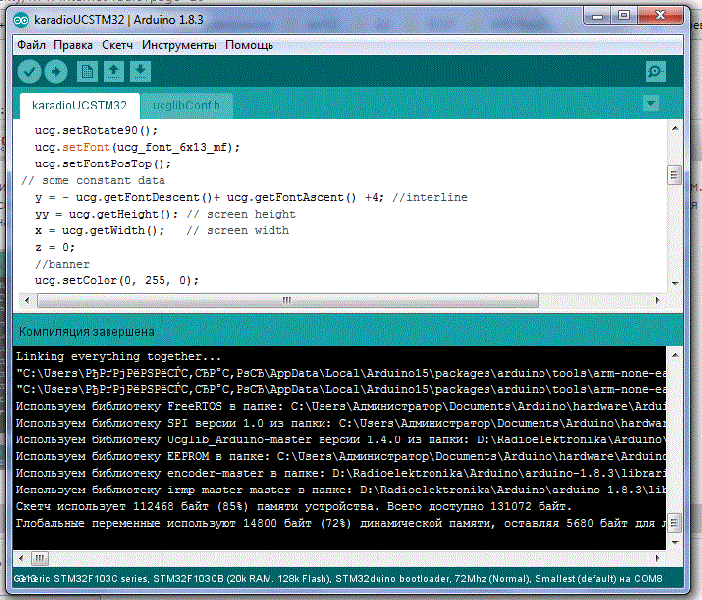Screen dimensions: 702x600
Task: Click the console horizontal scrollbar right arrow
Action: [x=657, y=558]
